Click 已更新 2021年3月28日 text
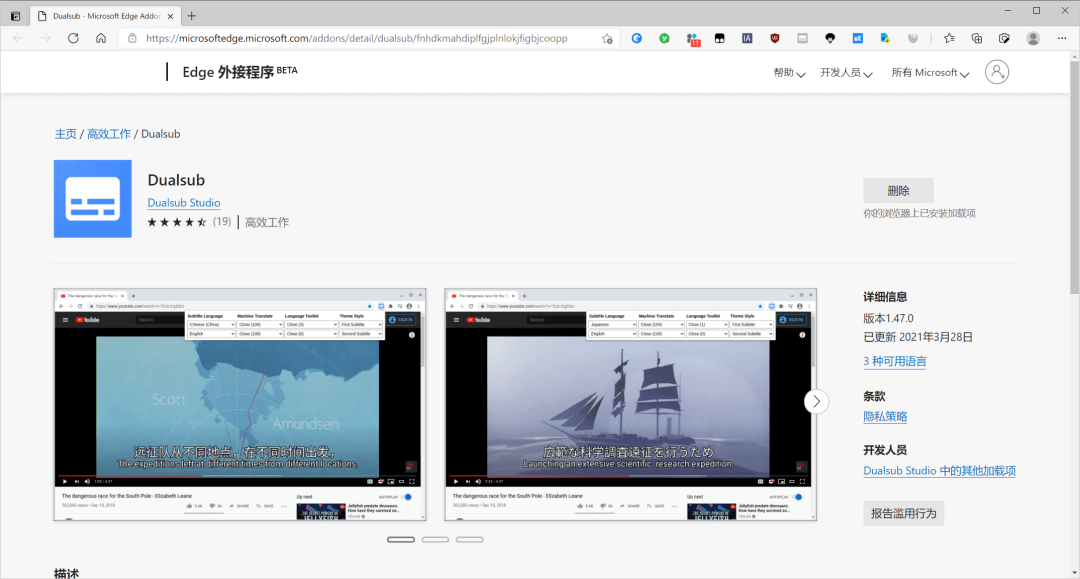Viewport: 1080px width, 579px height. point(918,337)
